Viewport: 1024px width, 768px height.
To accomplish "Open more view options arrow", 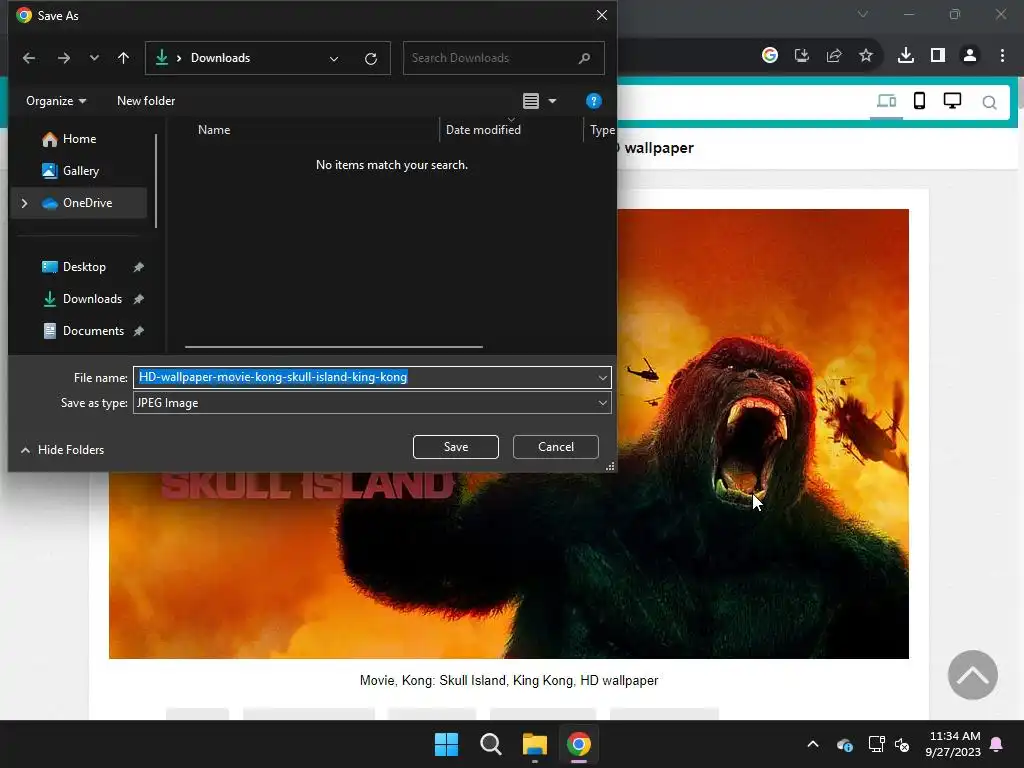I will (x=552, y=101).
